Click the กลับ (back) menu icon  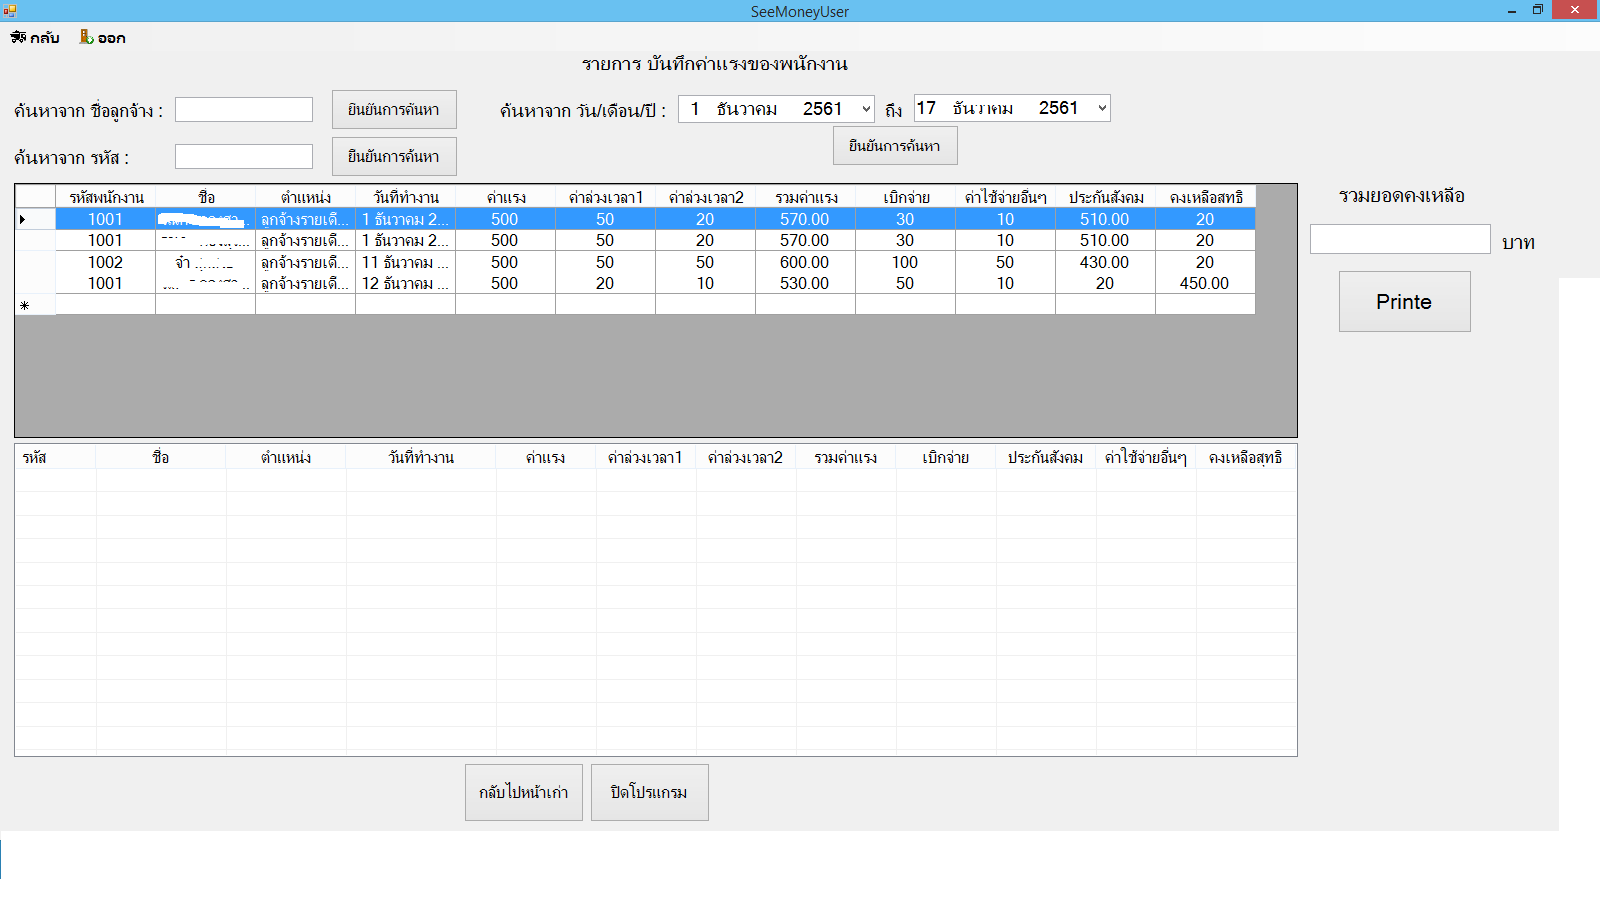[18, 38]
